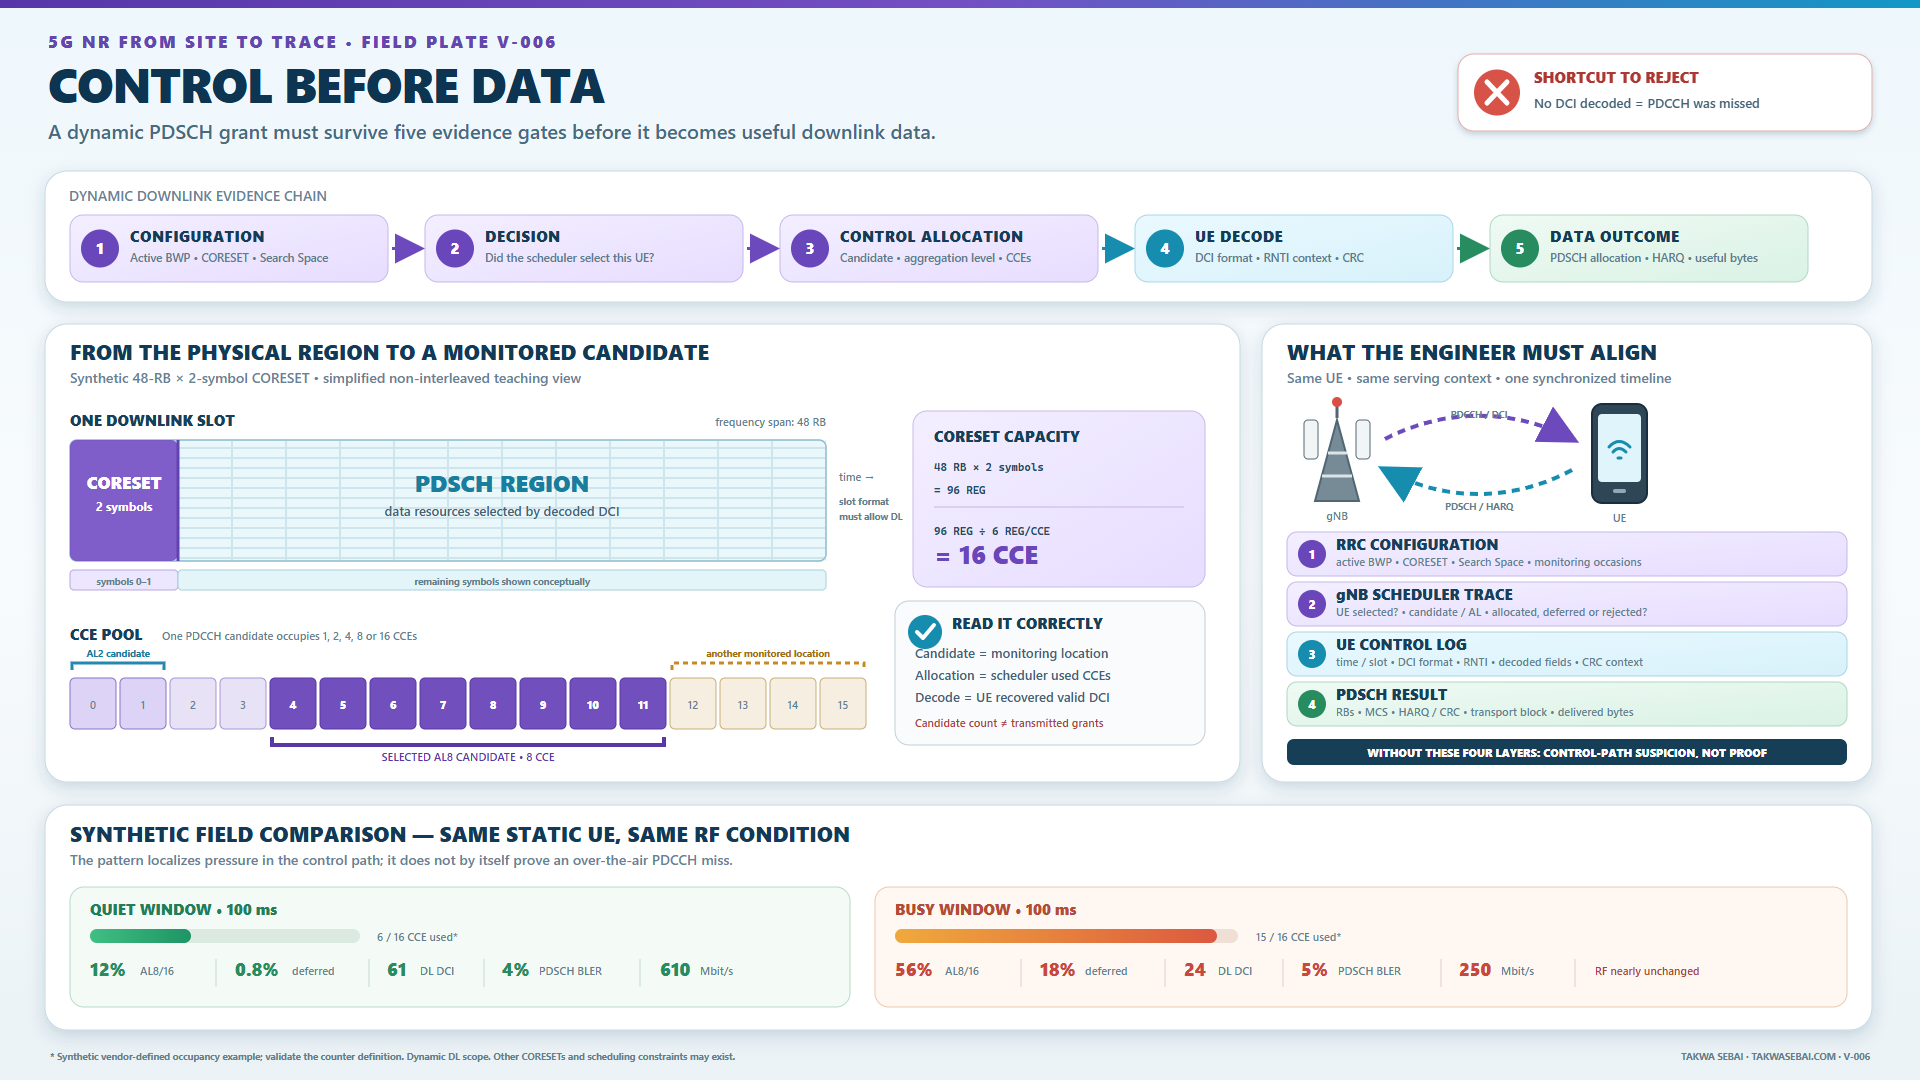Click step 4 circle in UE DECODE
Image resolution: width=1920 pixels, height=1080 pixels.
pos(1165,248)
